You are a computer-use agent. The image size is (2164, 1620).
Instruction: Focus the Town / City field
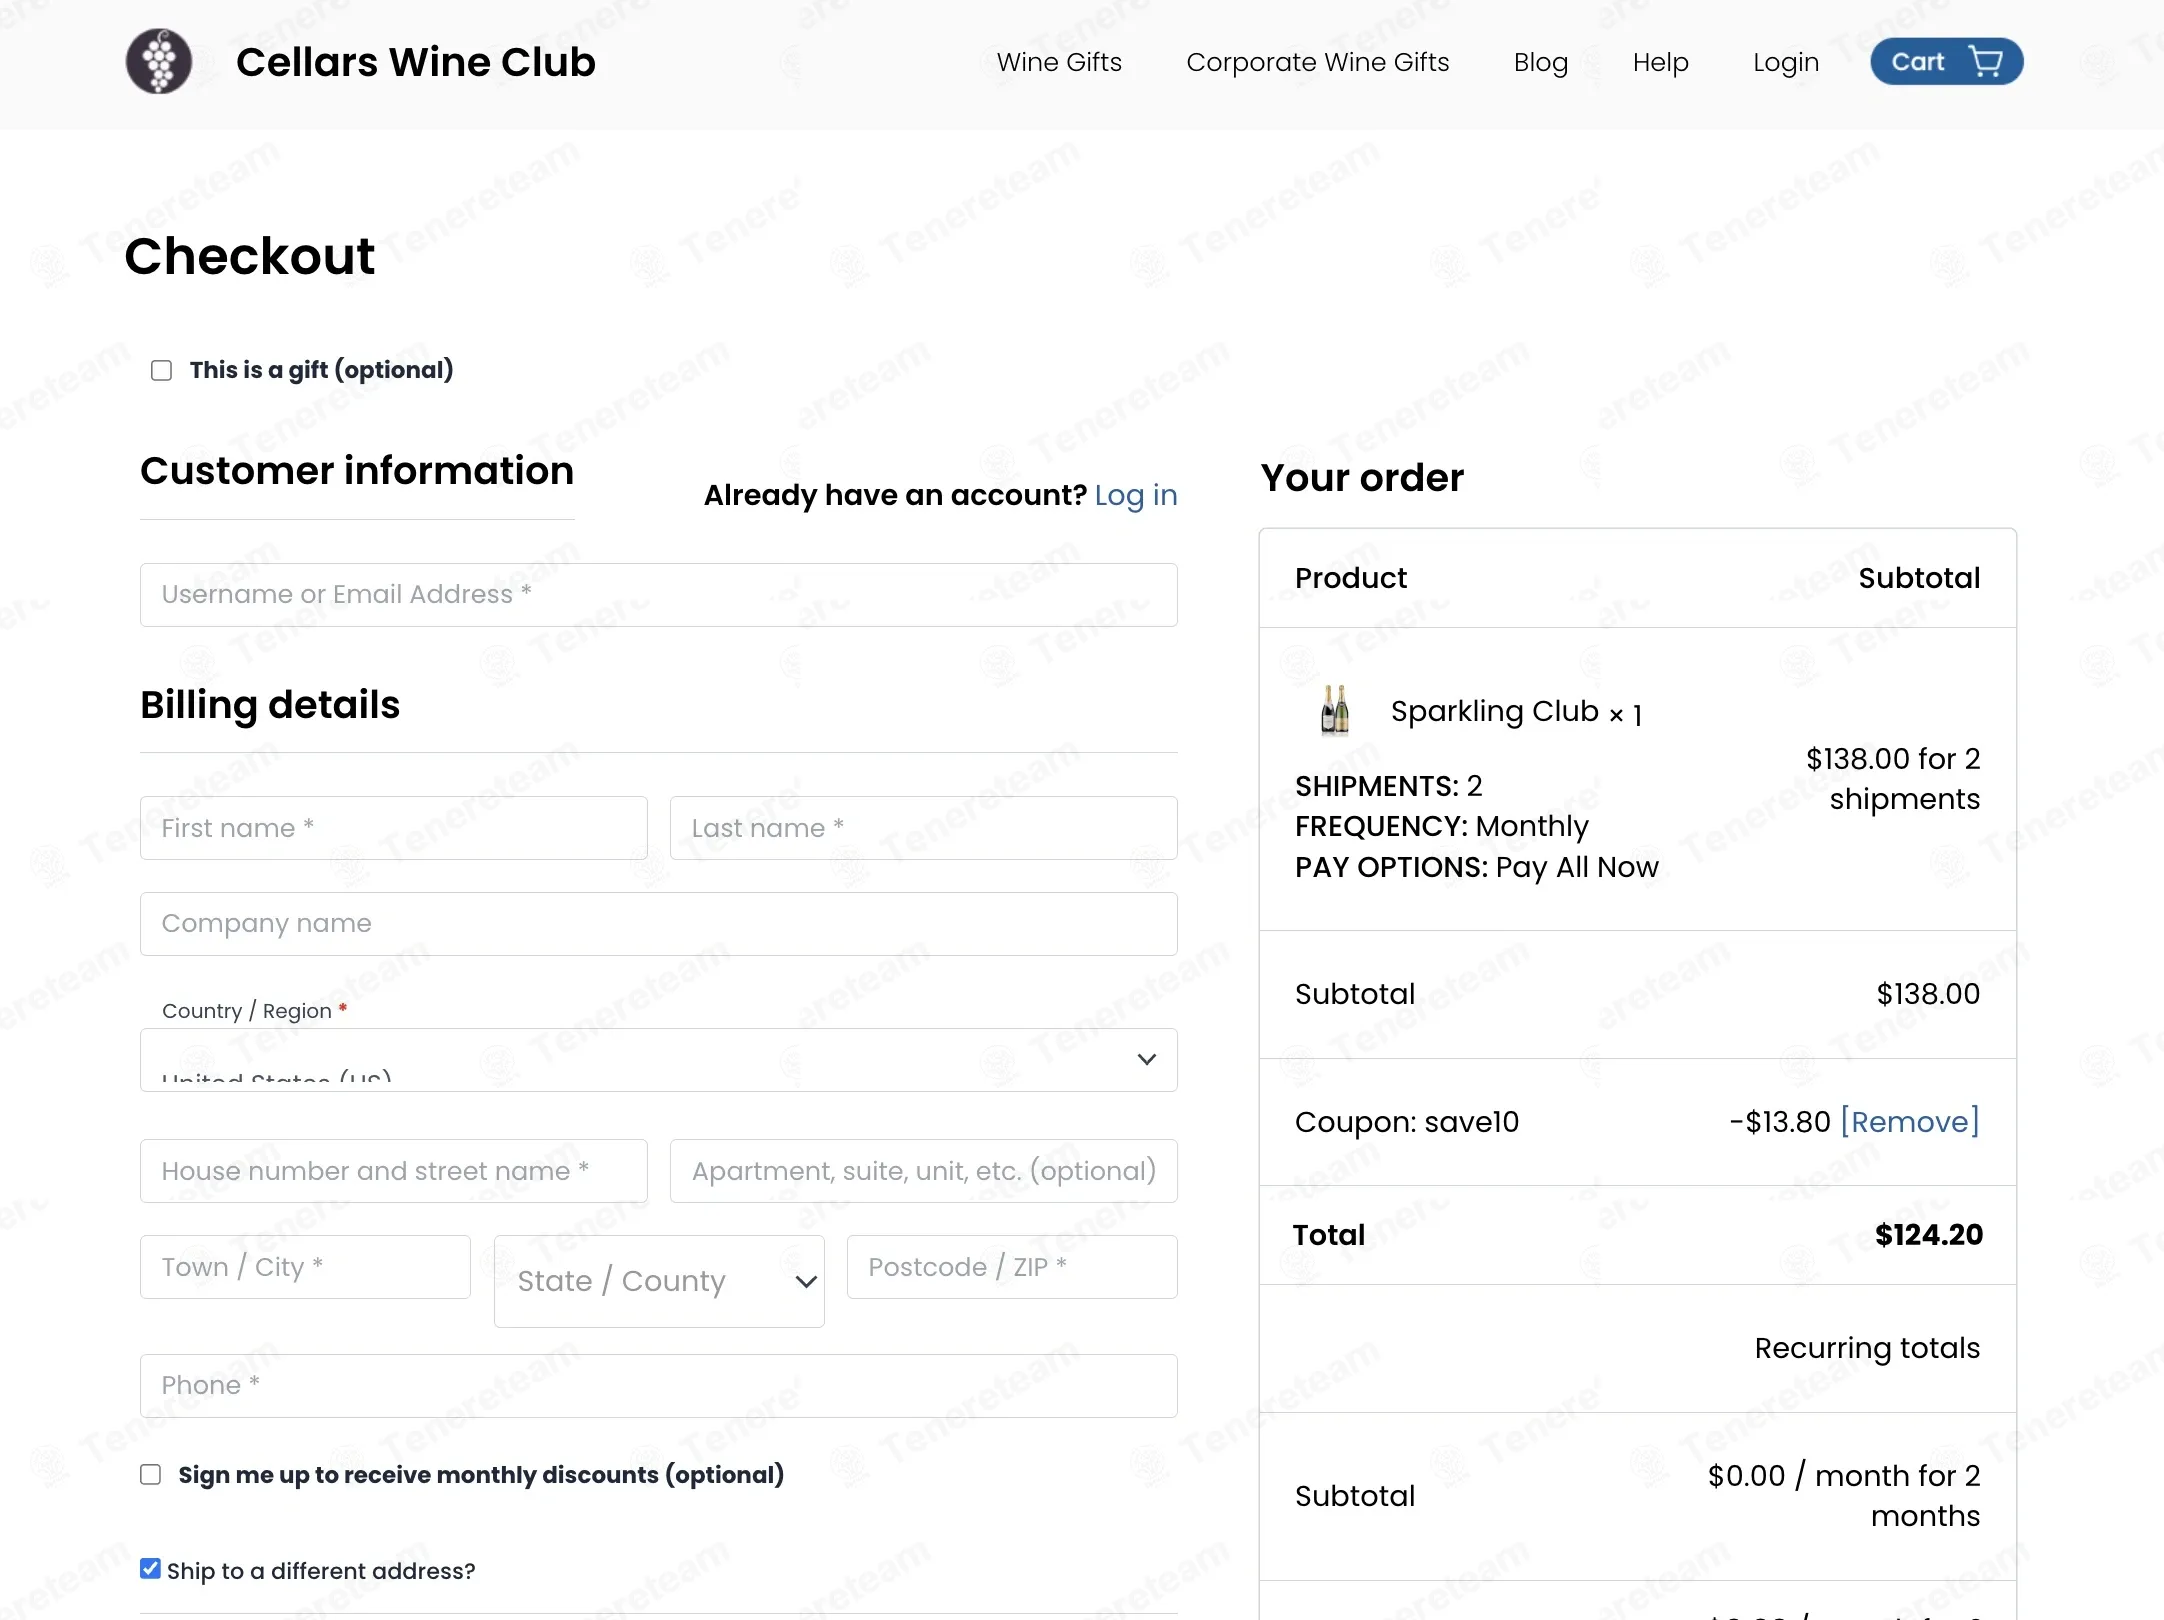pyautogui.click(x=305, y=1267)
